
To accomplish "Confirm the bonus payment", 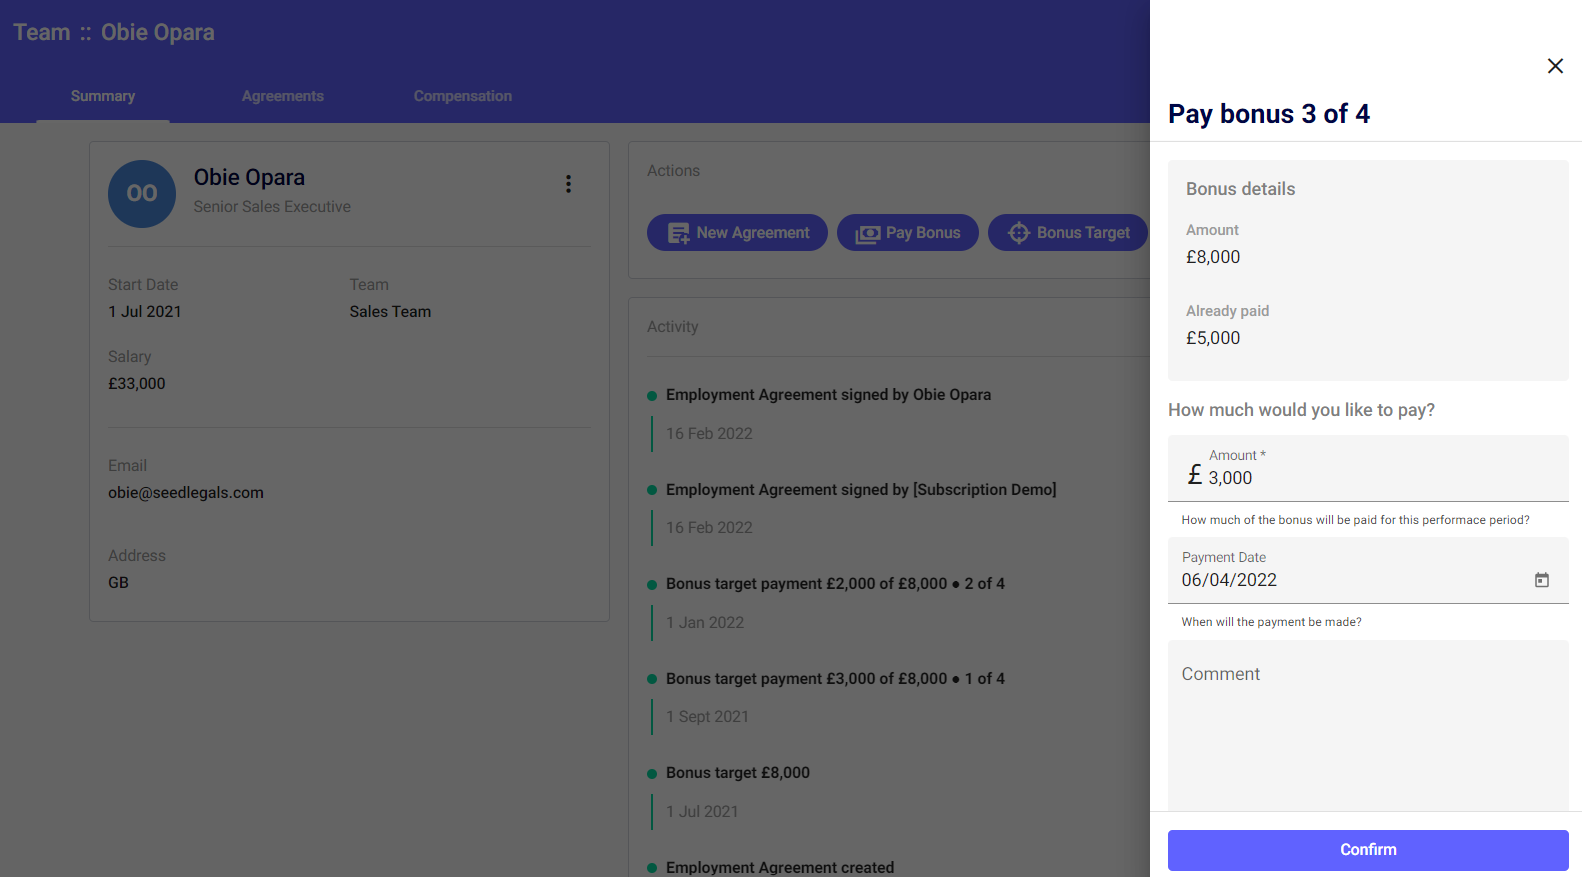I will point(1367,850).
